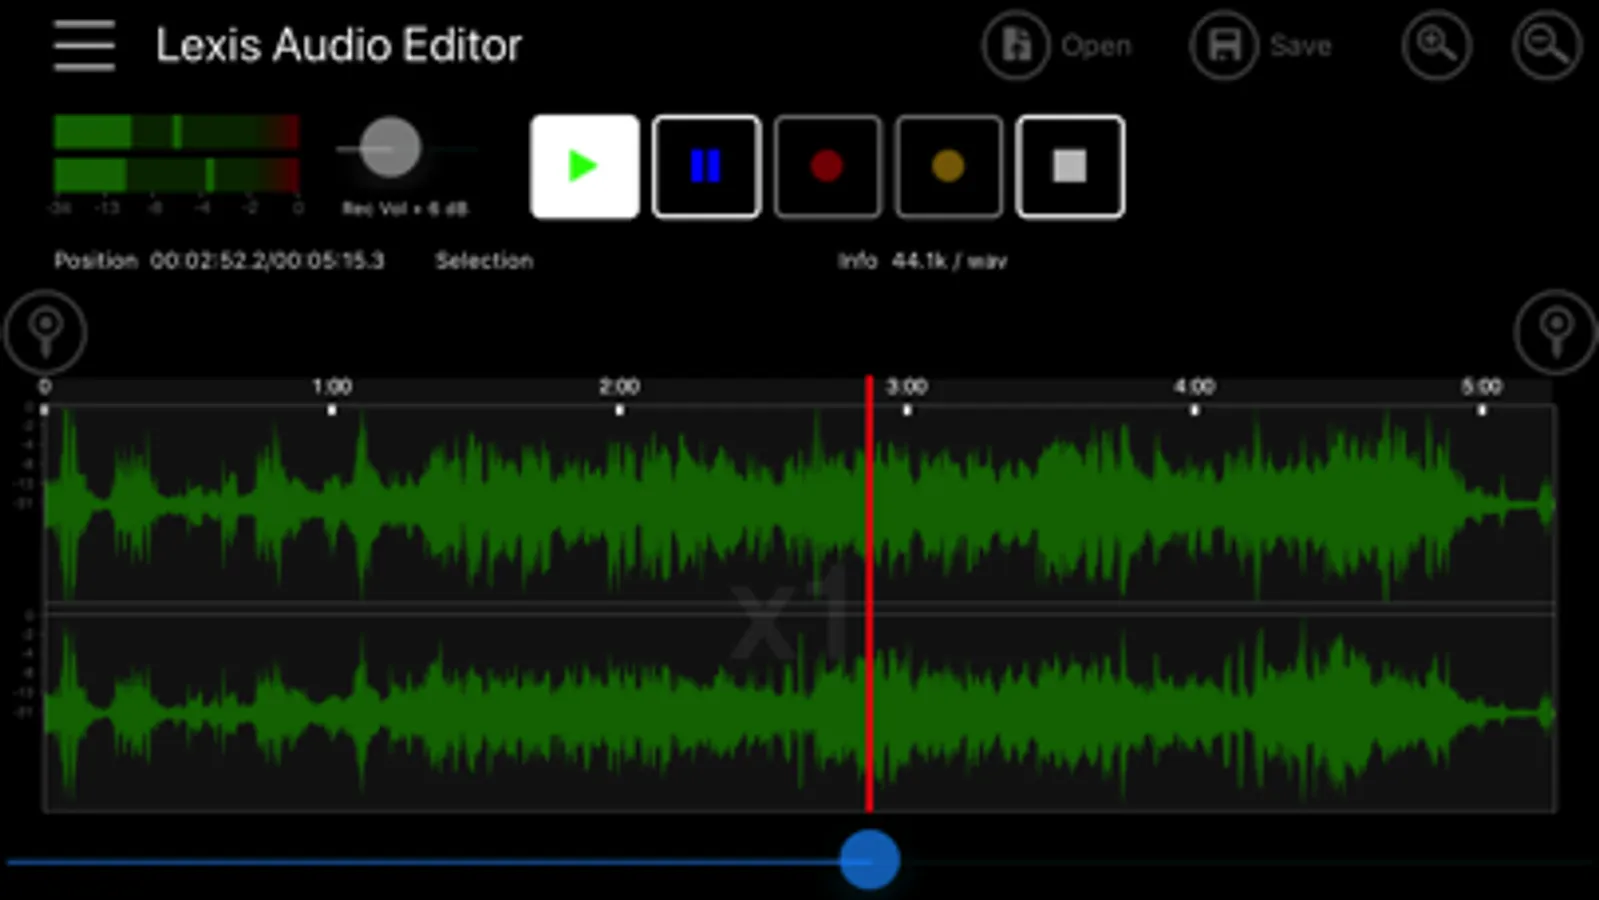The image size is (1599, 900).
Task: Click the Info 44.1k / wav text
Action: 922,261
